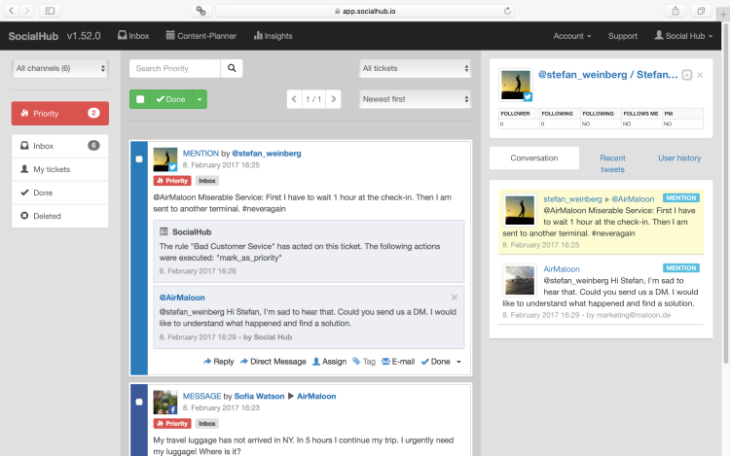Open the All tickets filter dropdown
This screenshot has width=730, height=456.
pos(415,68)
